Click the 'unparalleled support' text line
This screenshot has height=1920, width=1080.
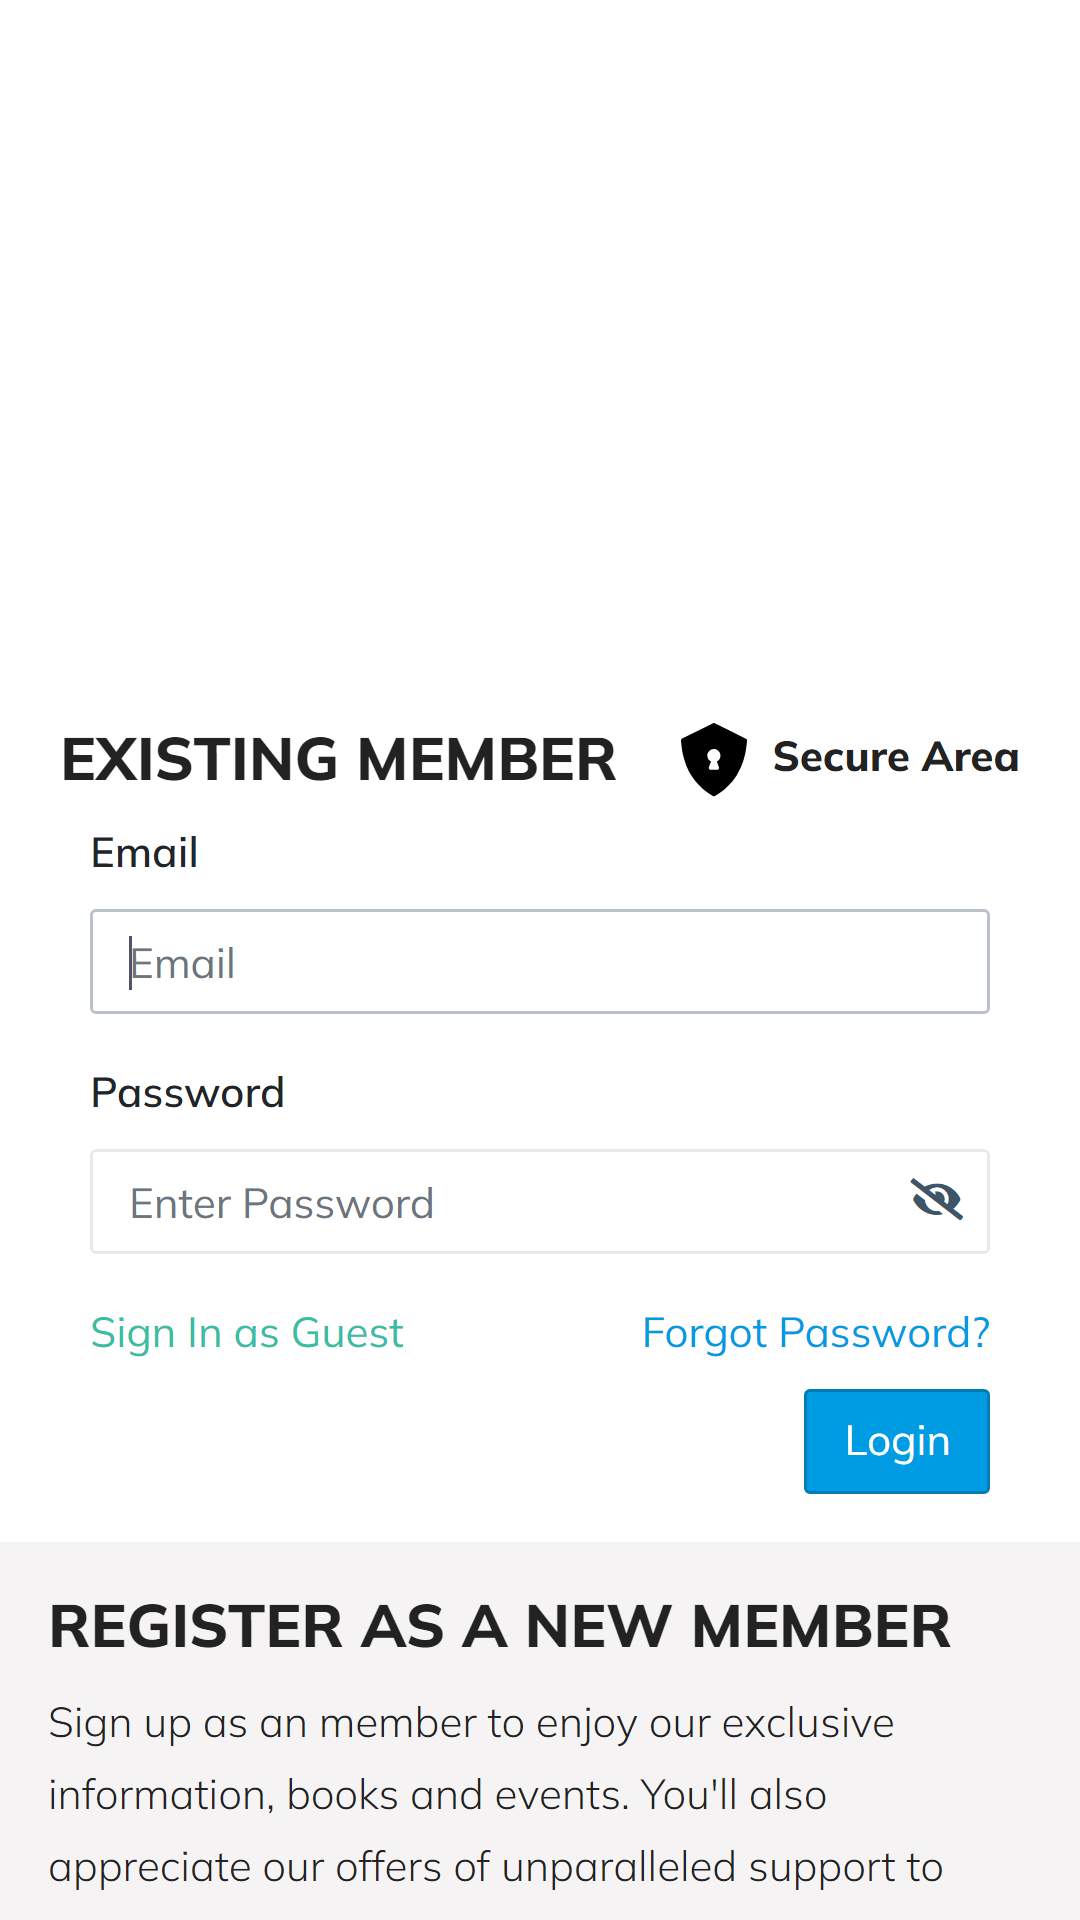tap(496, 1868)
